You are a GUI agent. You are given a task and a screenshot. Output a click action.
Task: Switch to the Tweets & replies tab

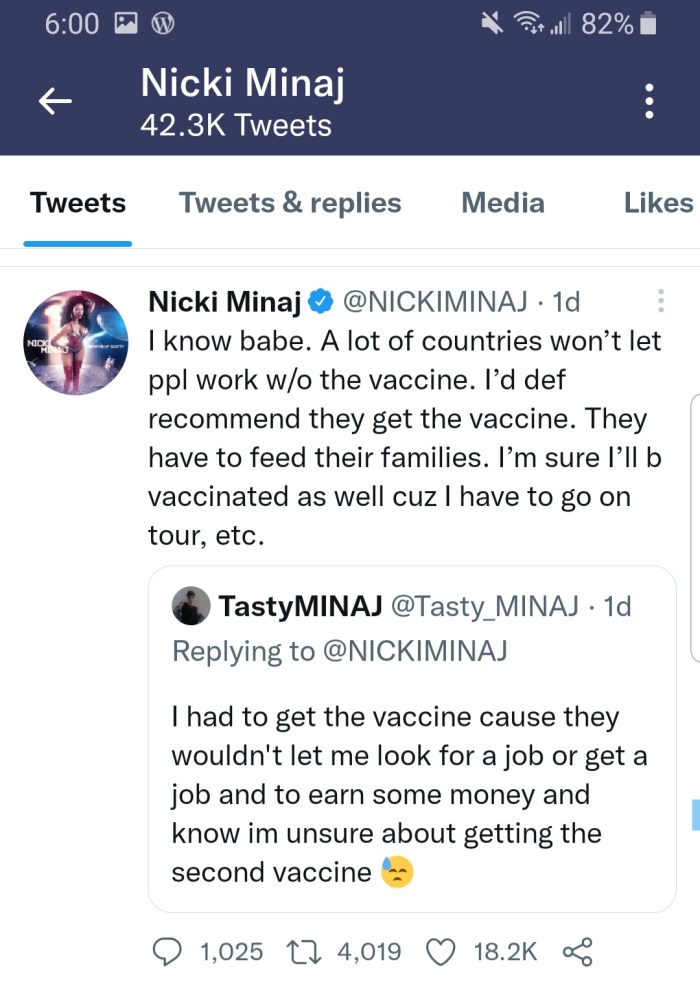[x=290, y=203]
